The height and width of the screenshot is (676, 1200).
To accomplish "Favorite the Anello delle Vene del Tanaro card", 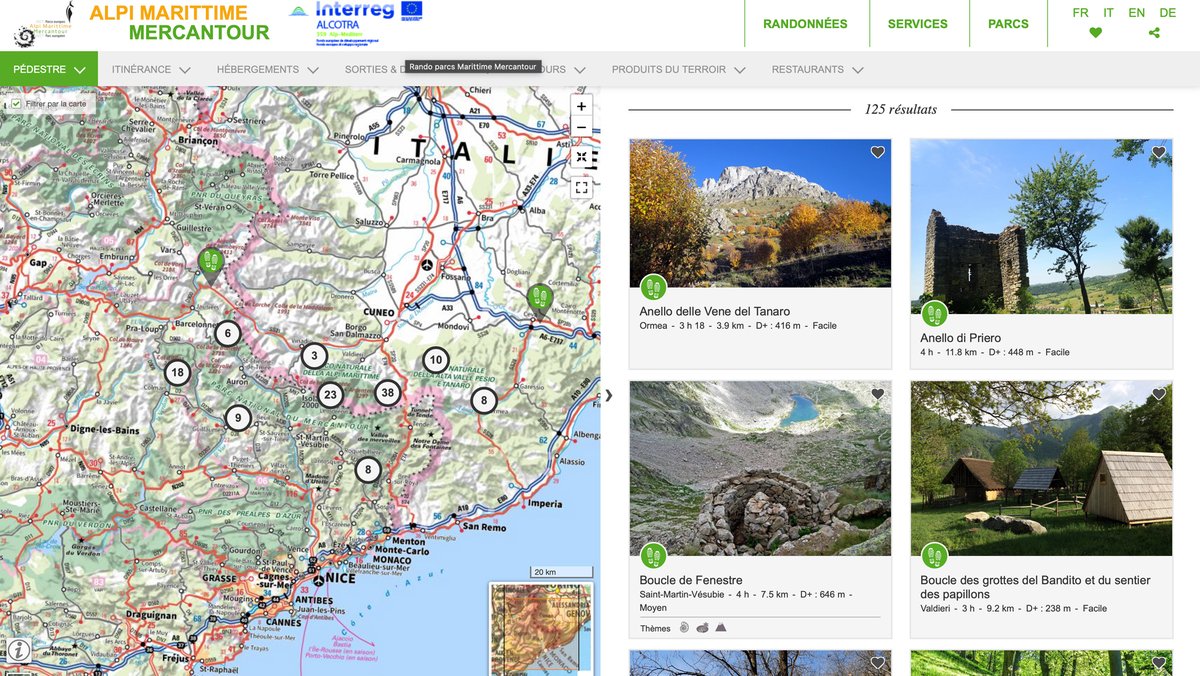I will [x=878, y=152].
